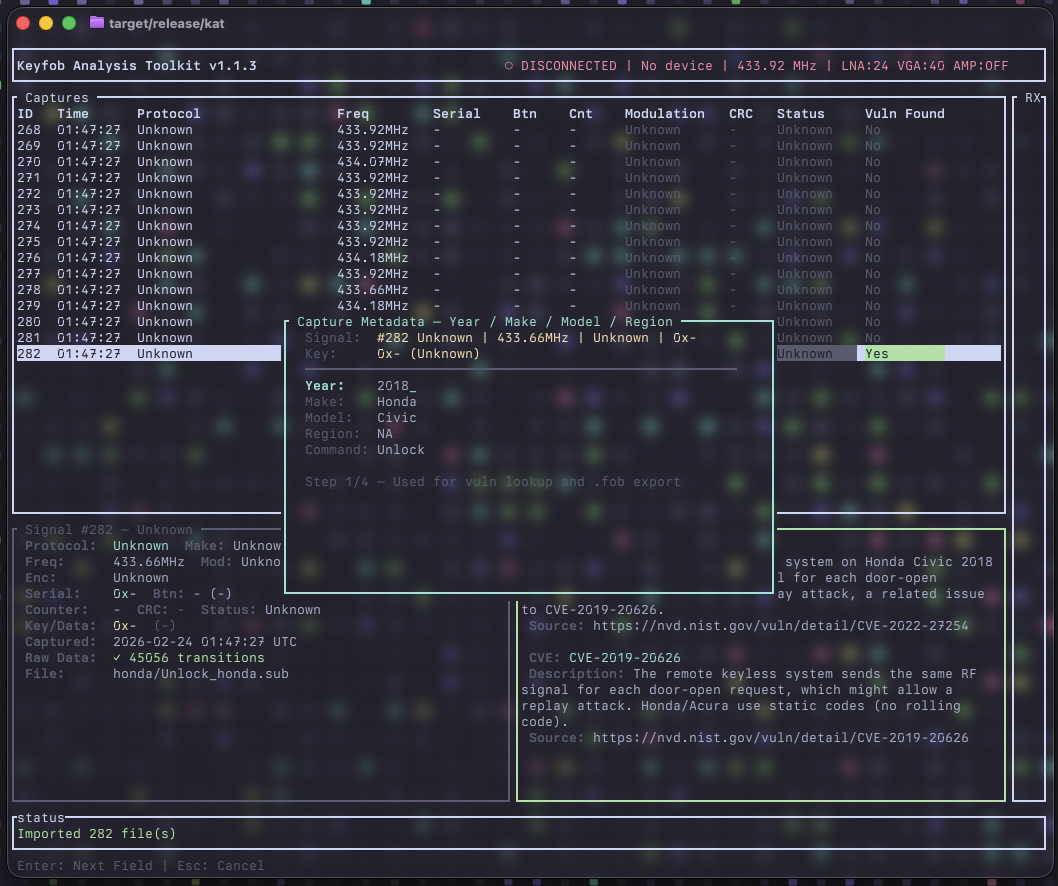Image resolution: width=1058 pixels, height=886 pixels.
Task: Click the RX panel label
Action: pyautogui.click(x=1032, y=98)
